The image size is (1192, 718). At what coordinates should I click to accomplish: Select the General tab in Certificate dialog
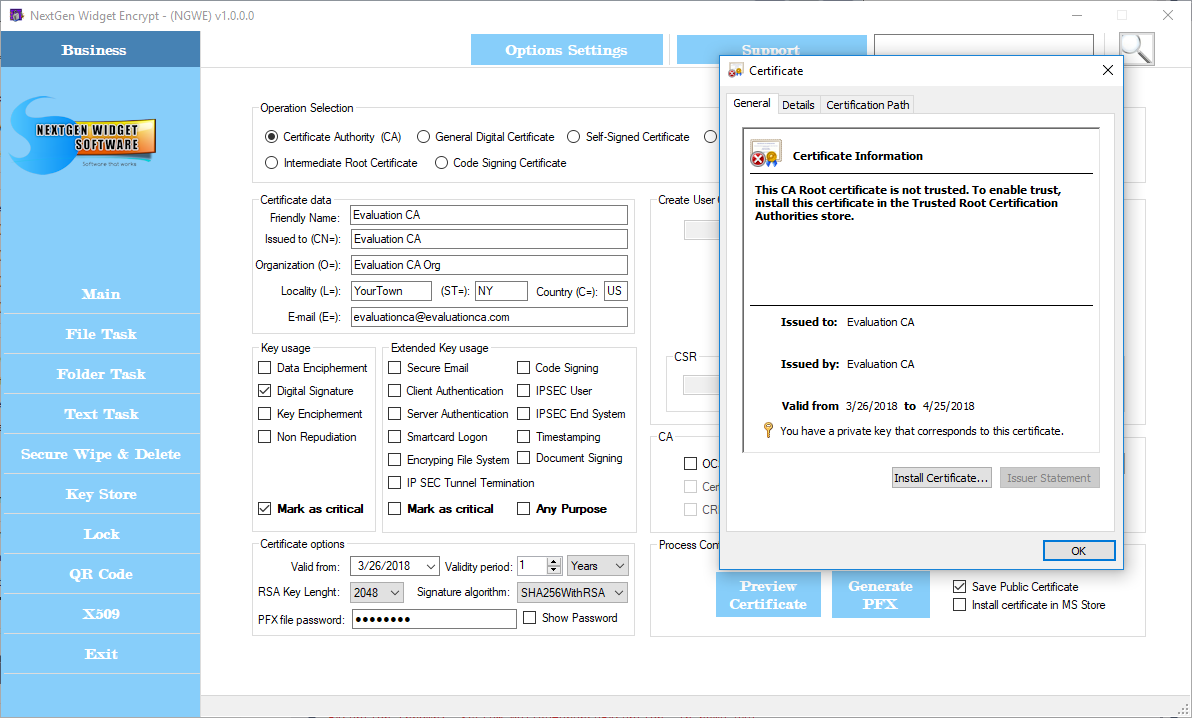(752, 103)
